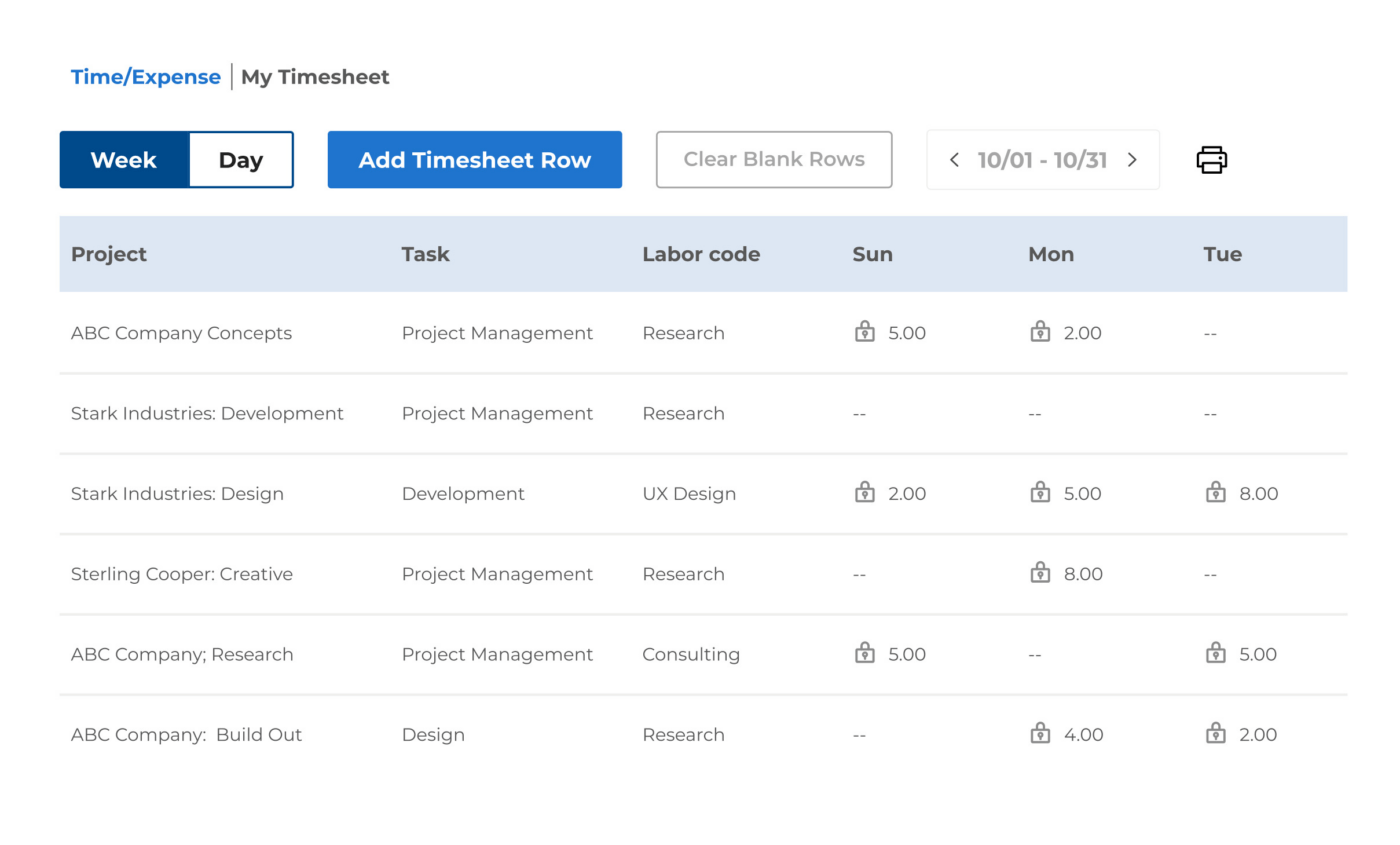The height and width of the screenshot is (845, 1400).
Task: Select Sterling Cooper: Creative project
Action: 182,574
